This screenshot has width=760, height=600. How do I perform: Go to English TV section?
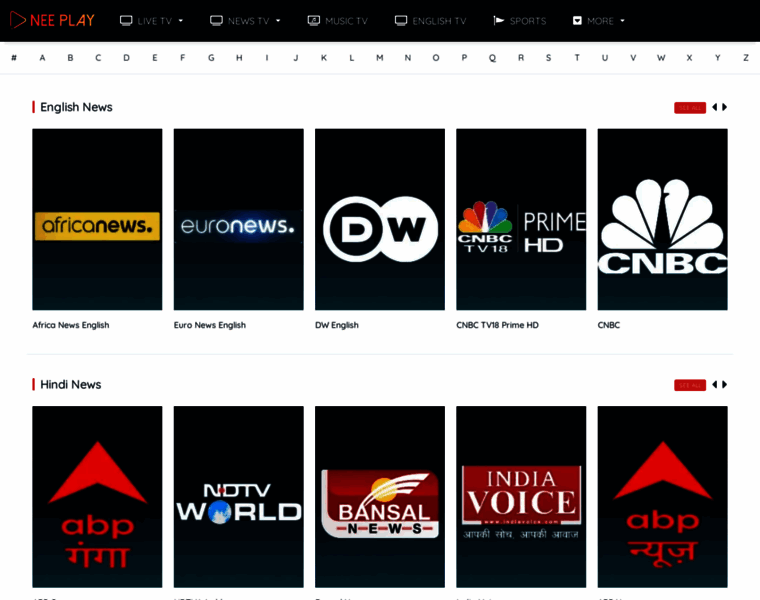(x=430, y=21)
